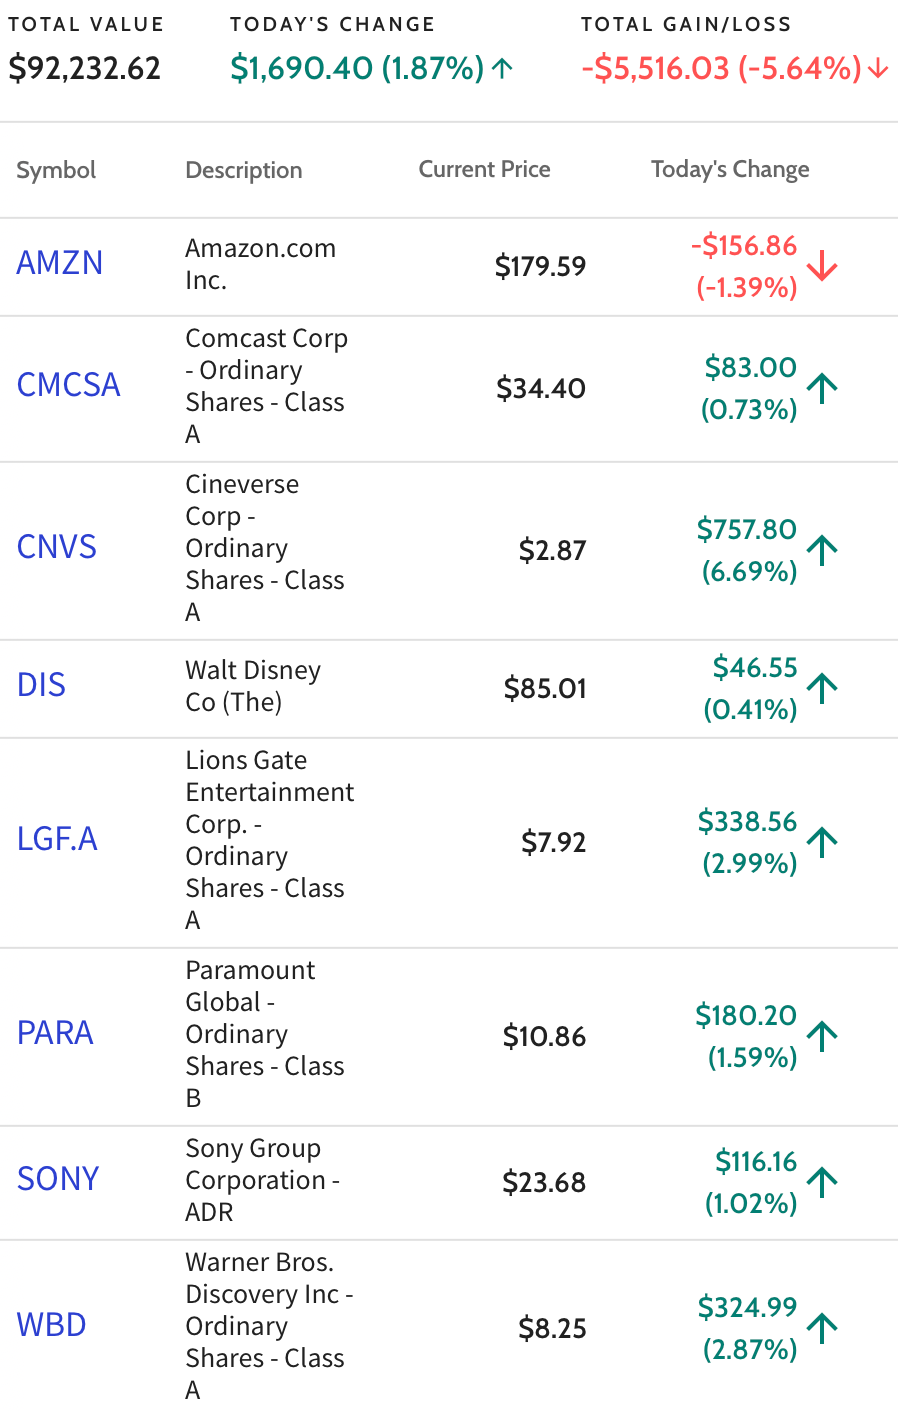
Task: Sort by the Symbol column header
Action: tap(56, 170)
